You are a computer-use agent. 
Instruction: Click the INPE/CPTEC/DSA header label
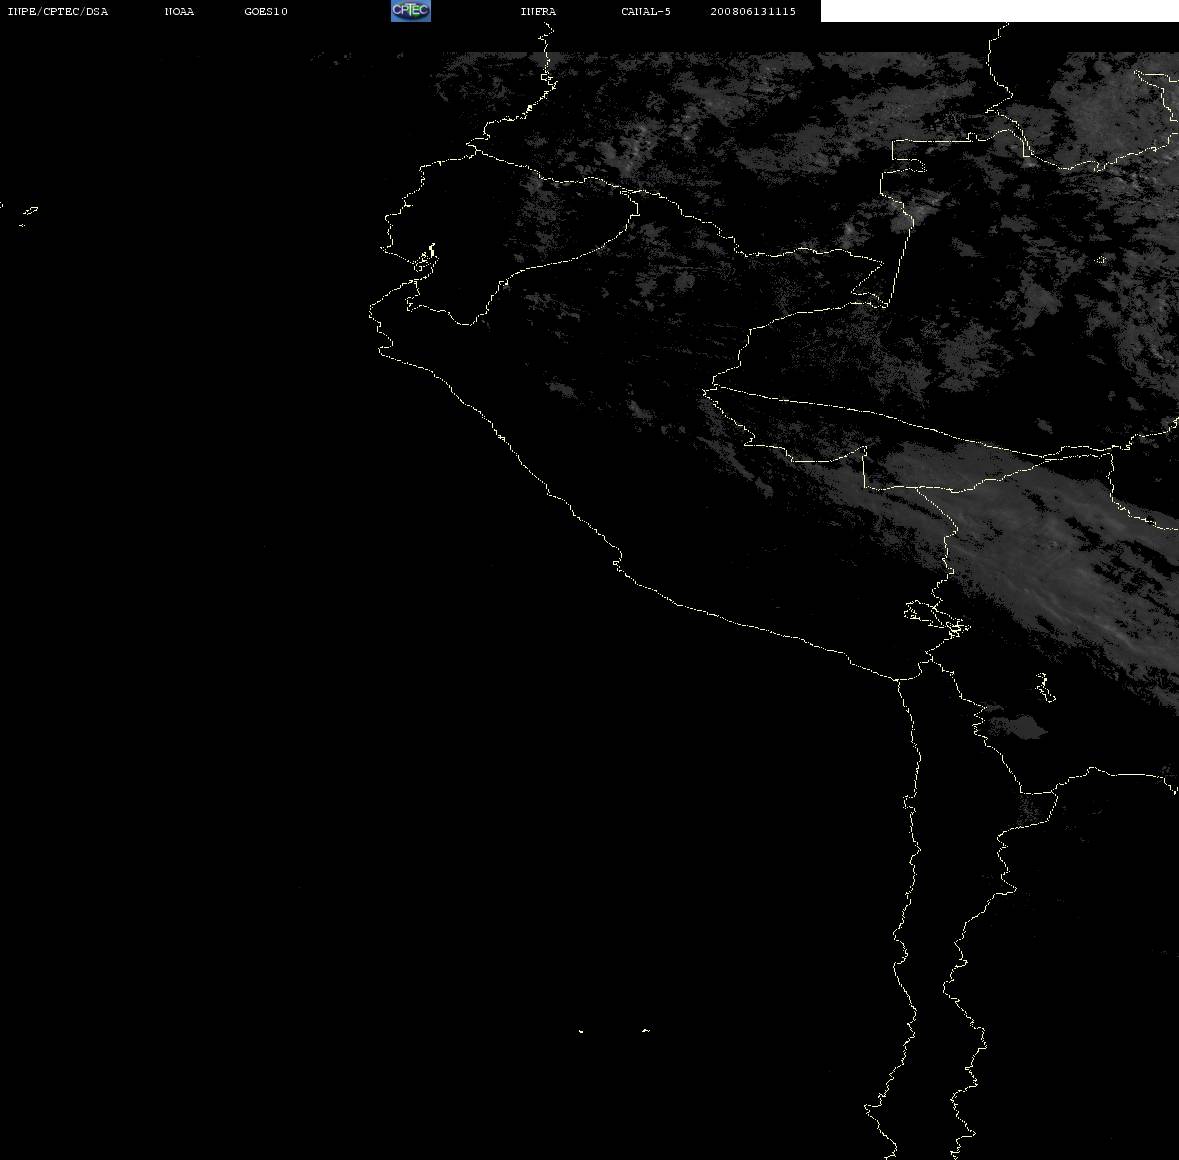(x=58, y=11)
